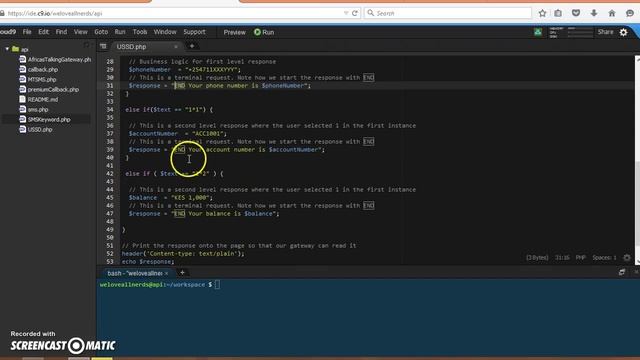The height and width of the screenshot is (360, 640).
Task: Open the Edit menu
Action: click(x=43, y=32)
